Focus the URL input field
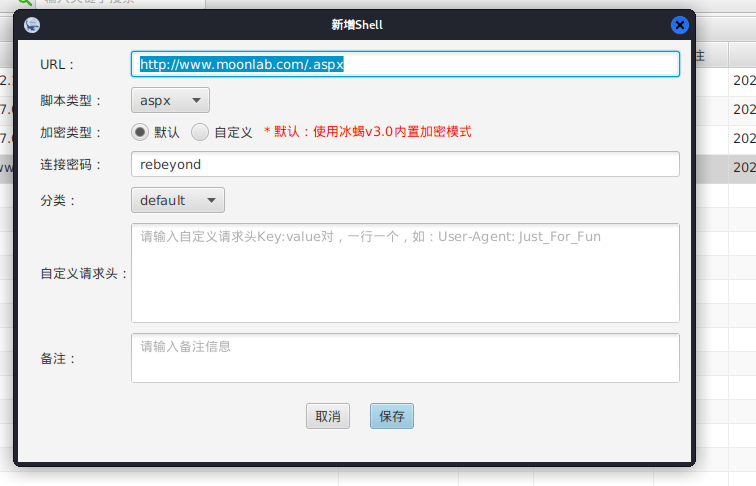 coord(405,64)
